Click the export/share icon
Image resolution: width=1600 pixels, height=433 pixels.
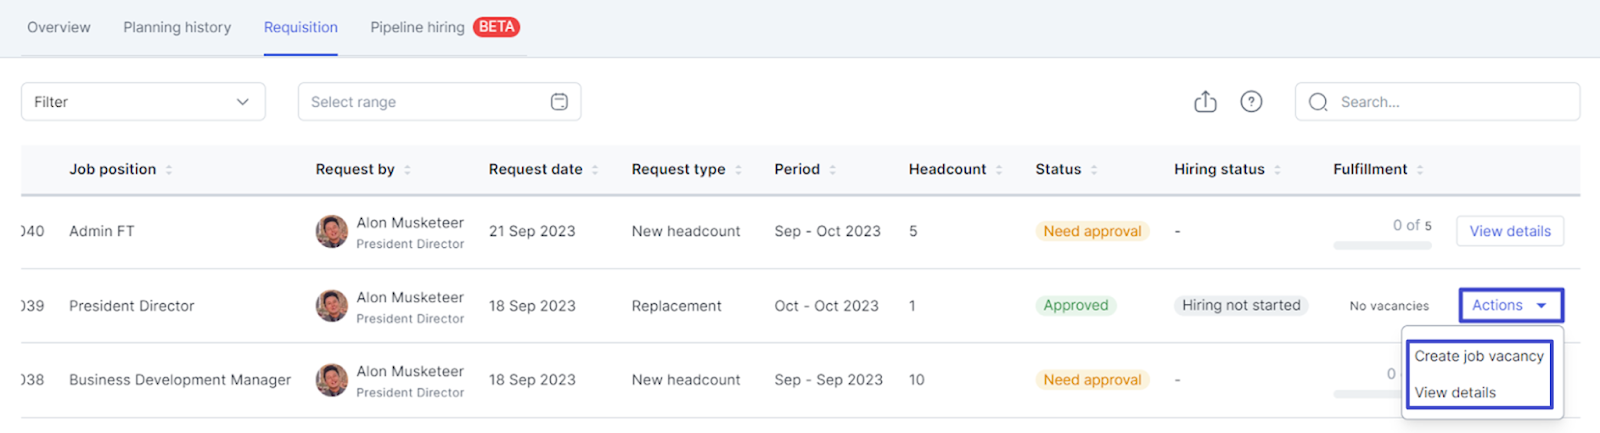click(x=1205, y=102)
